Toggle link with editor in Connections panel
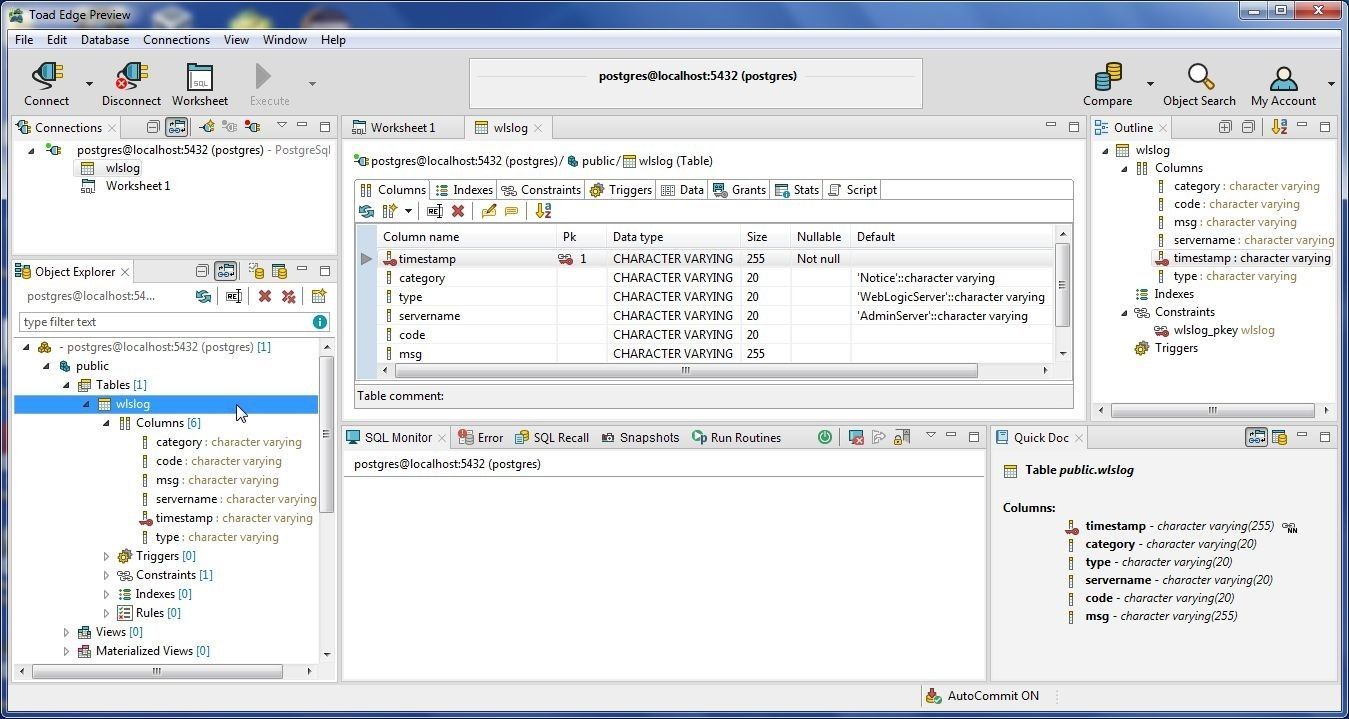The height and width of the screenshot is (719, 1349). click(176, 127)
